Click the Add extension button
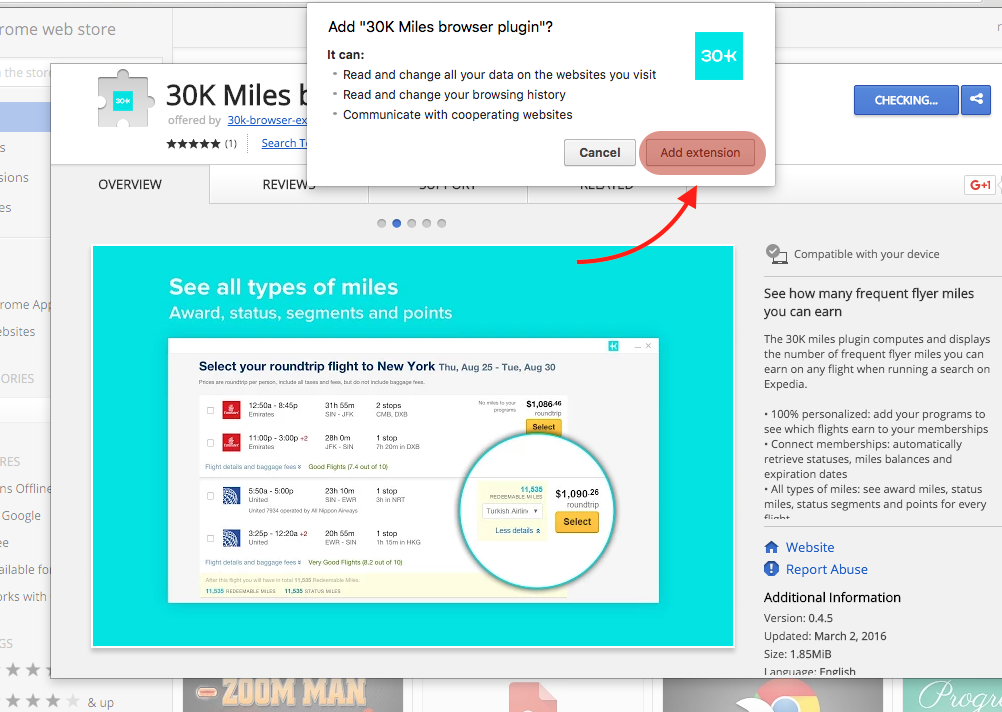 point(700,153)
